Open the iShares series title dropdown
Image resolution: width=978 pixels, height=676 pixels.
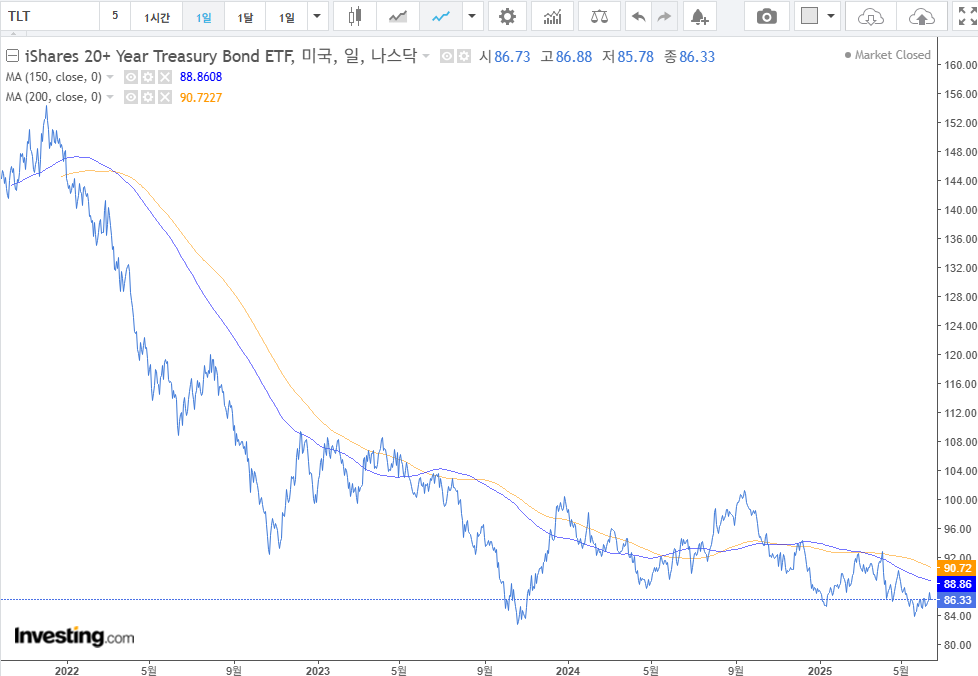pyautogui.click(x=427, y=56)
